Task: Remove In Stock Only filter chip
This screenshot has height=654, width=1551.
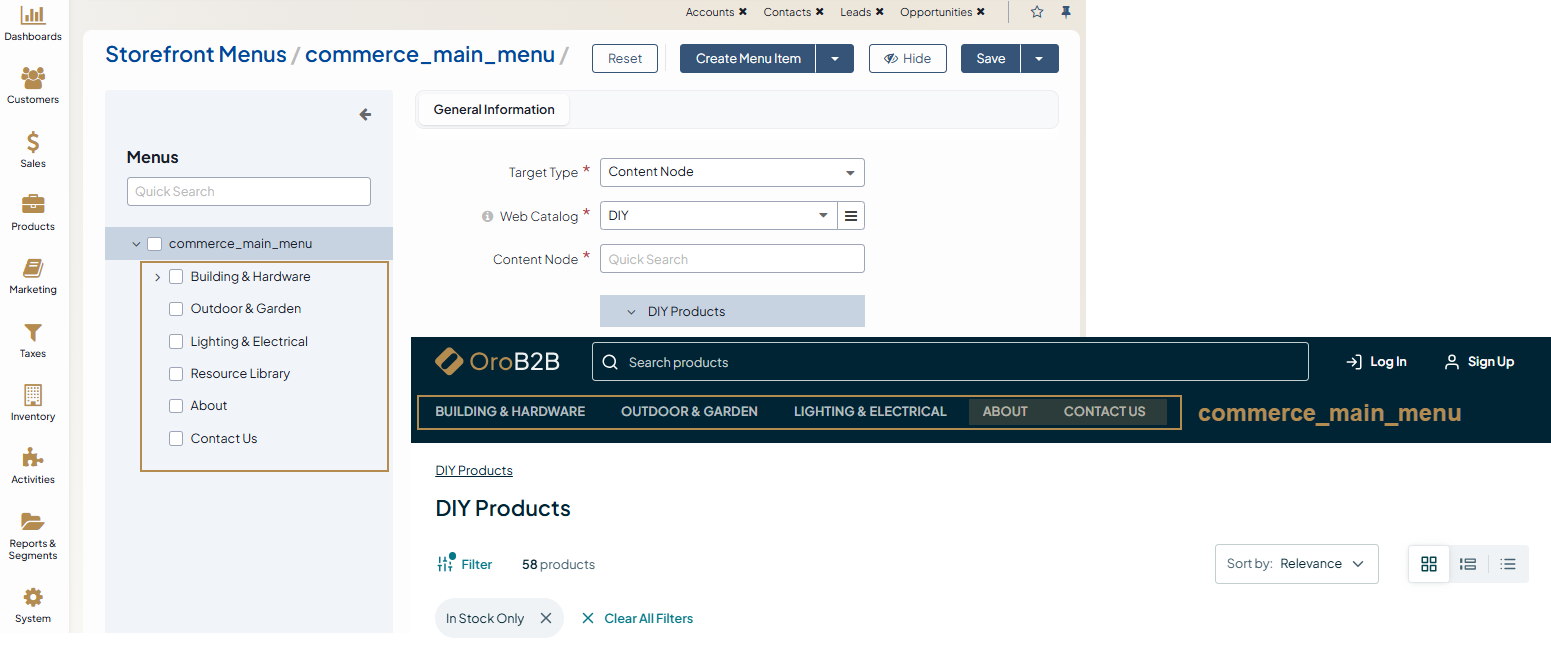Action: (x=546, y=618)
